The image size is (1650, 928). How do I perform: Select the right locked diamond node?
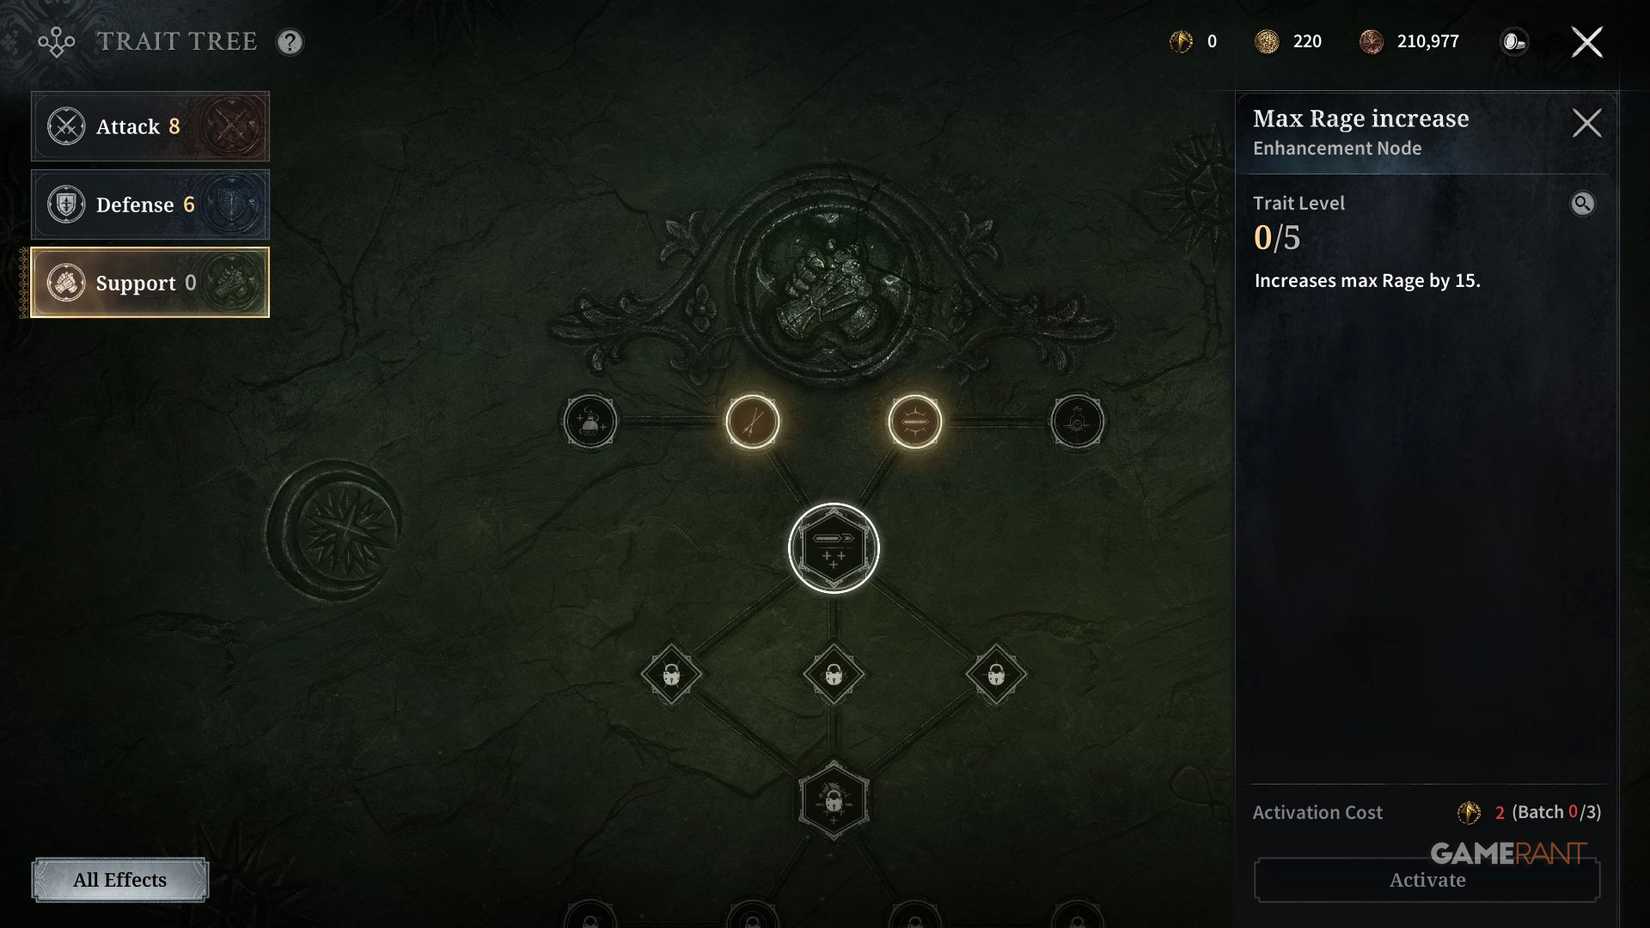pyautogui.click(x=996, y=674)
